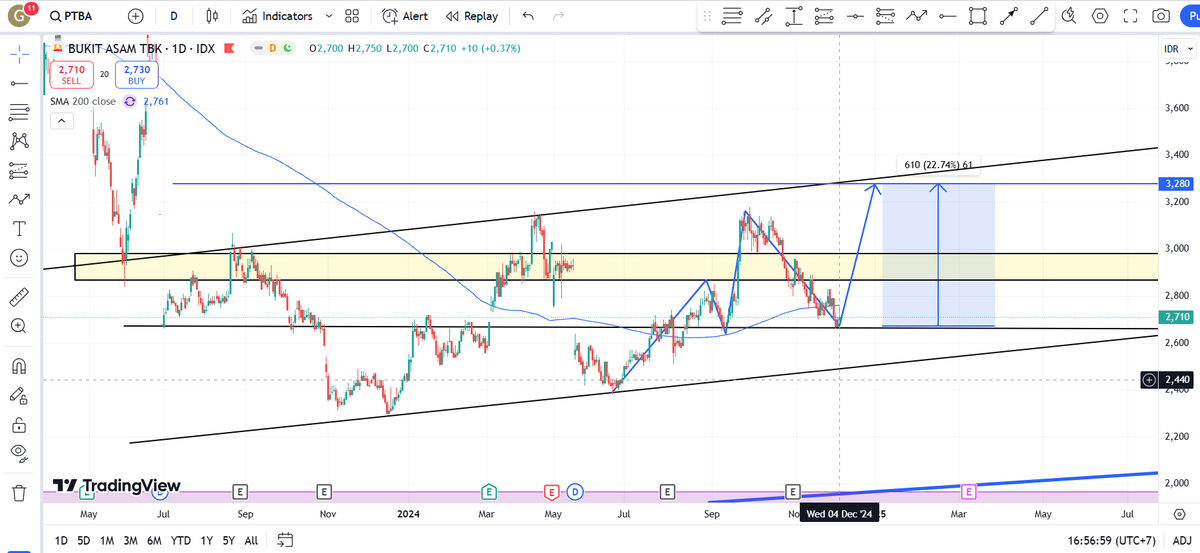
Task: Open the patterns tools in left sidebar
Action: tap(18, 141)
